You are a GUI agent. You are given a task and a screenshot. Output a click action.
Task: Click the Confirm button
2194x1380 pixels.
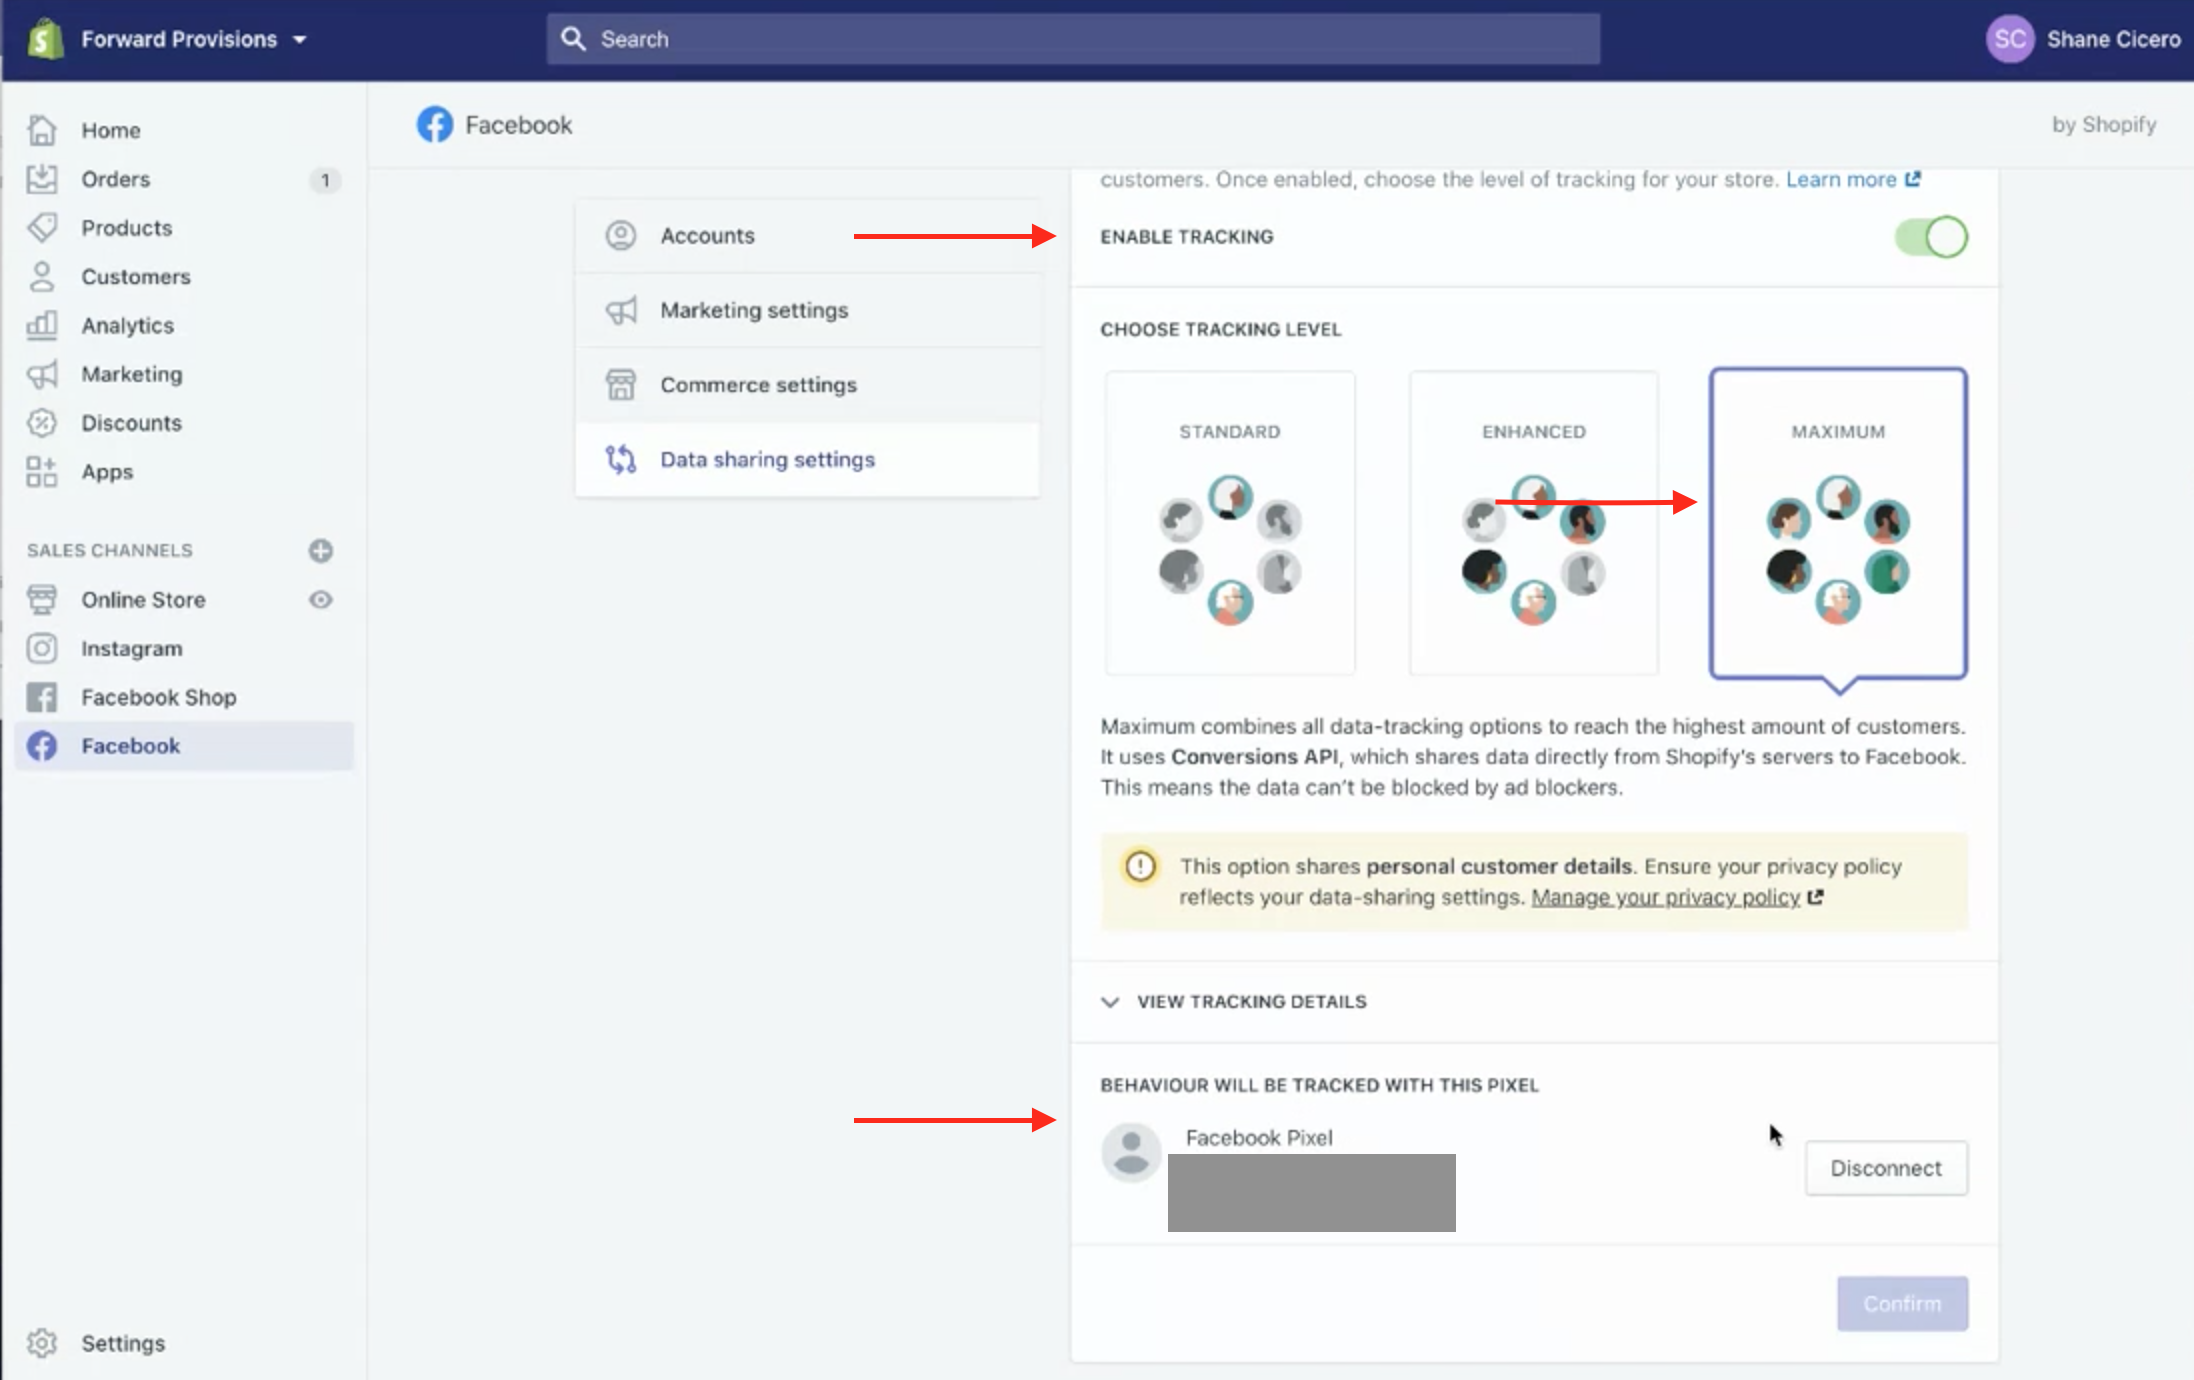(1902, 1304)
